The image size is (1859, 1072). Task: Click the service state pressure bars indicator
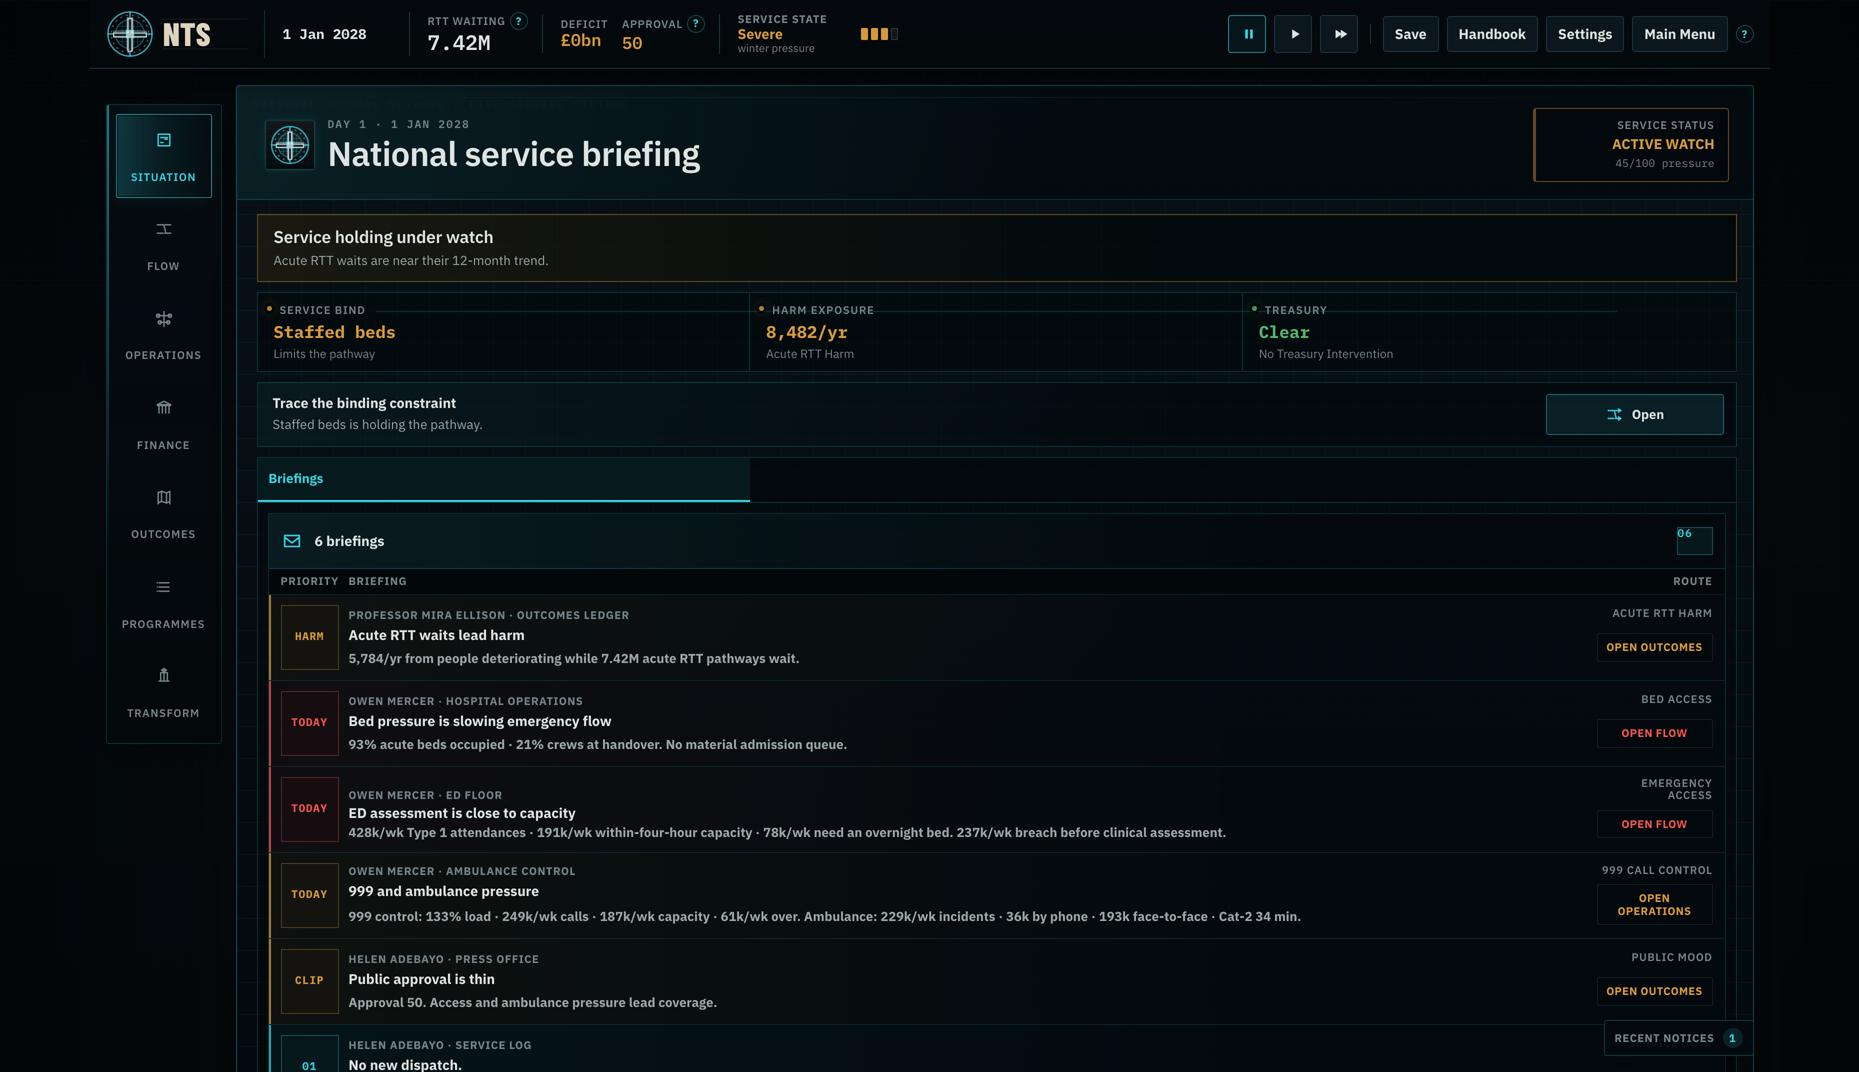(x=879, y=34)
